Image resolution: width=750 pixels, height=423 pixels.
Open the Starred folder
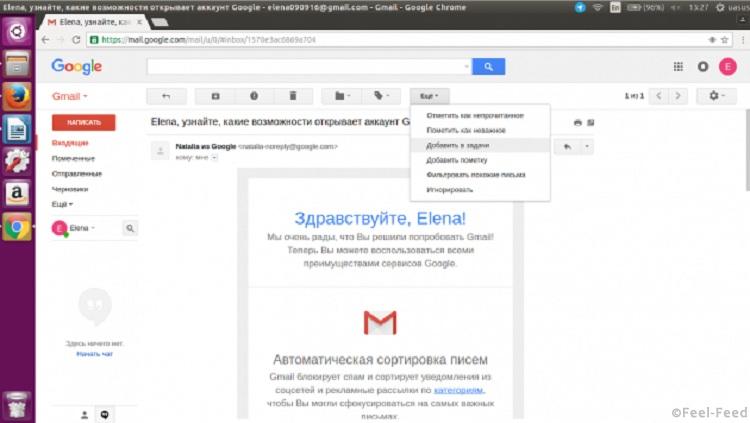coord(73,158)
